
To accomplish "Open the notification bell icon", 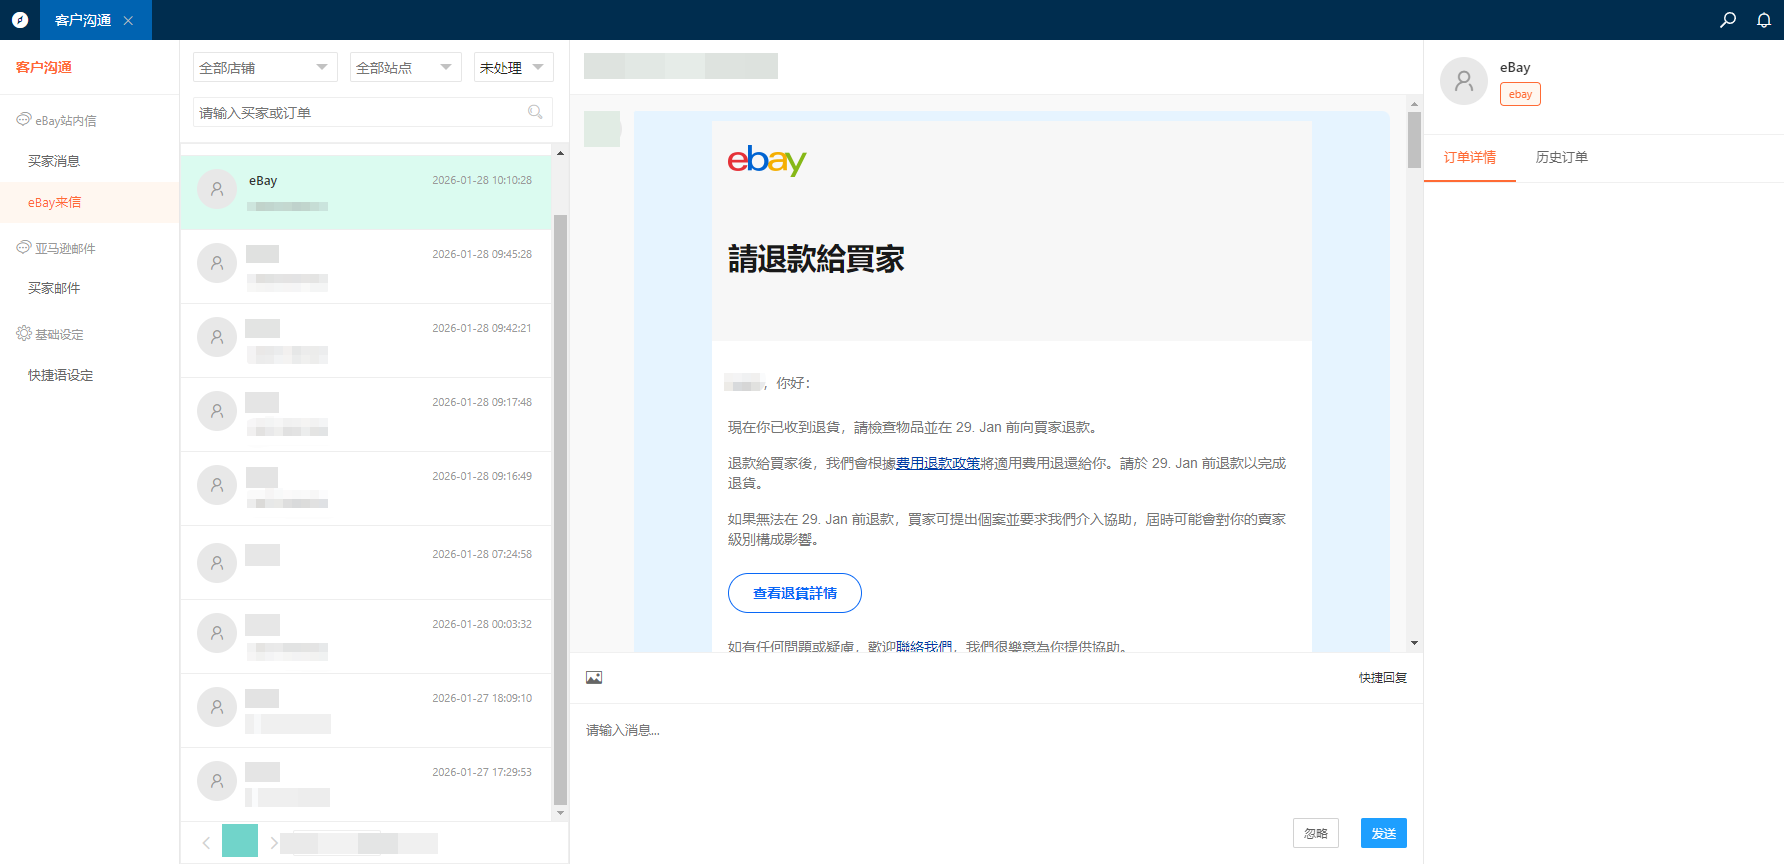I will click(1764, 20).
